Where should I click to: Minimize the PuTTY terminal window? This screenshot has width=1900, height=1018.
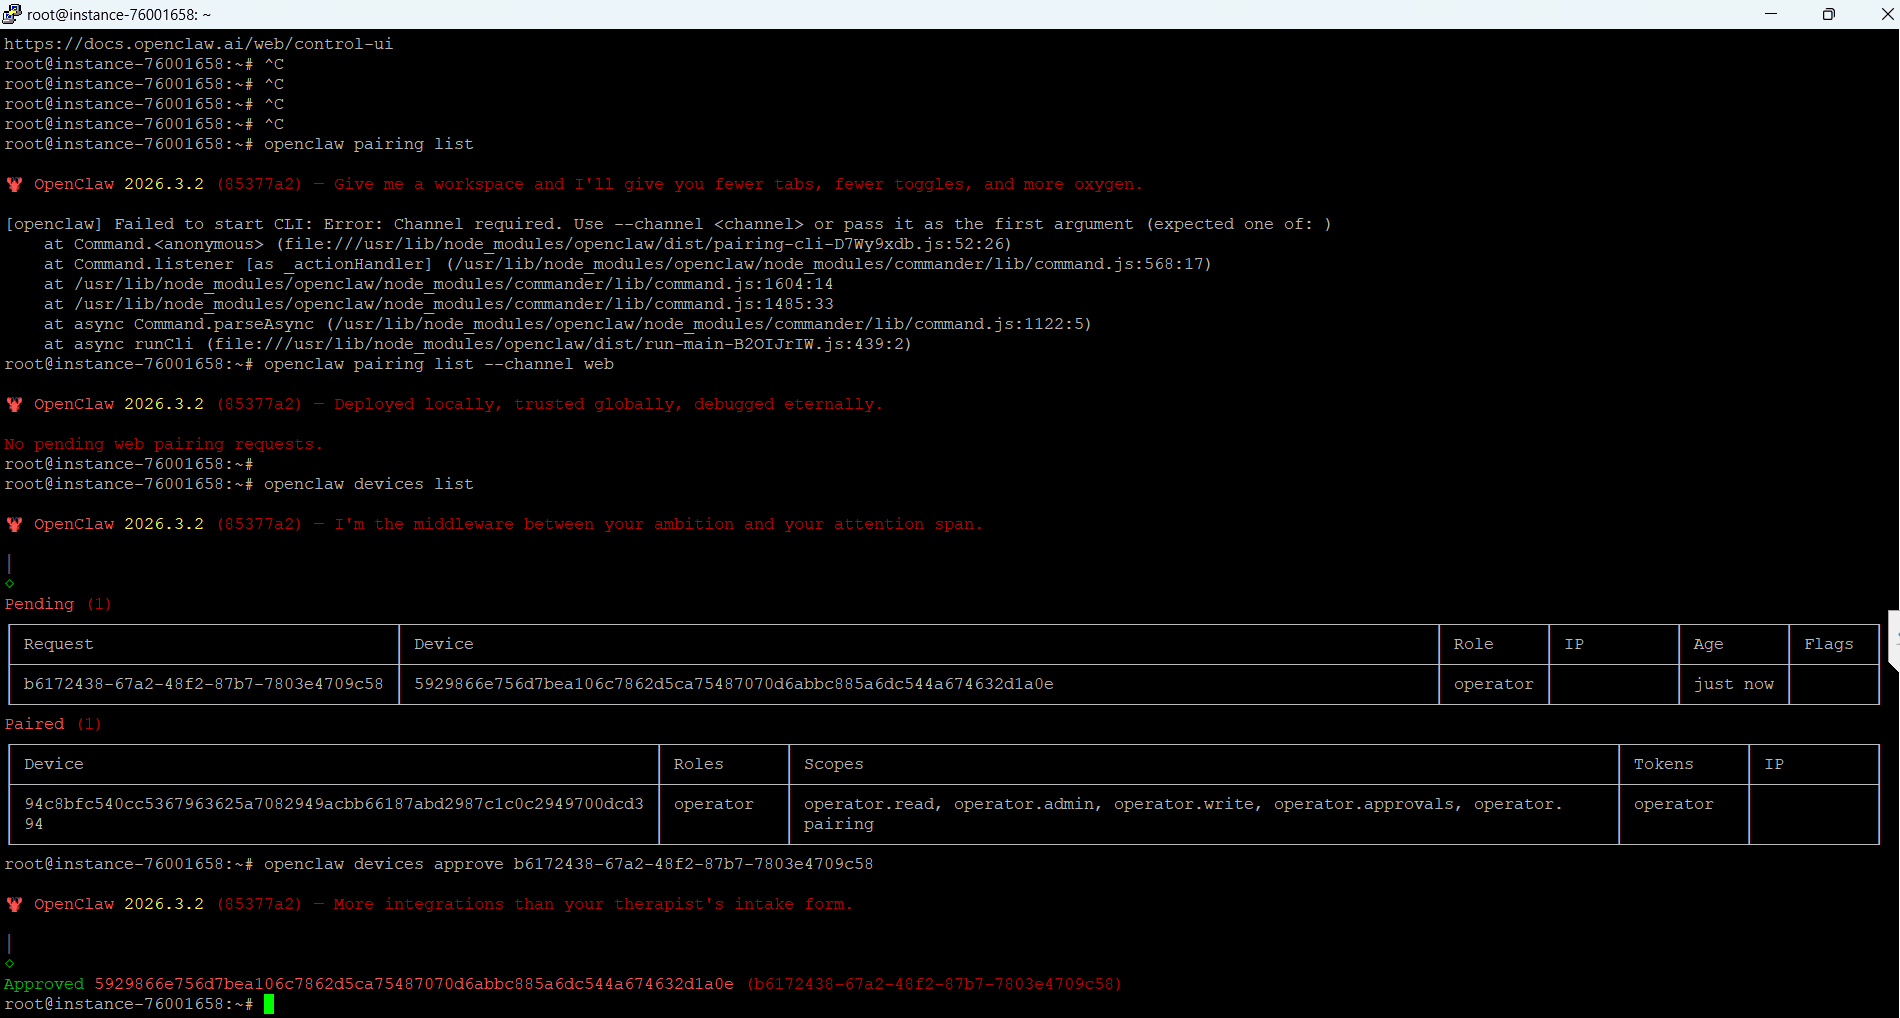[x=1770, y=14]
